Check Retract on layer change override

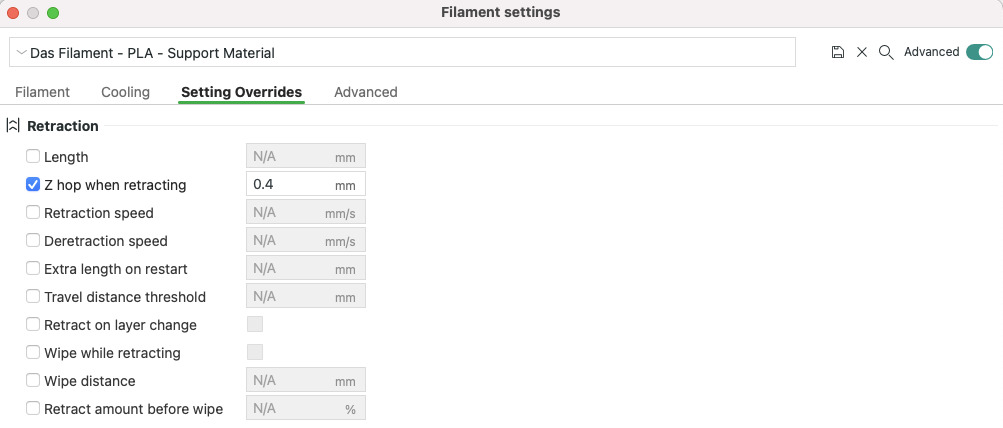coord(33,324)
